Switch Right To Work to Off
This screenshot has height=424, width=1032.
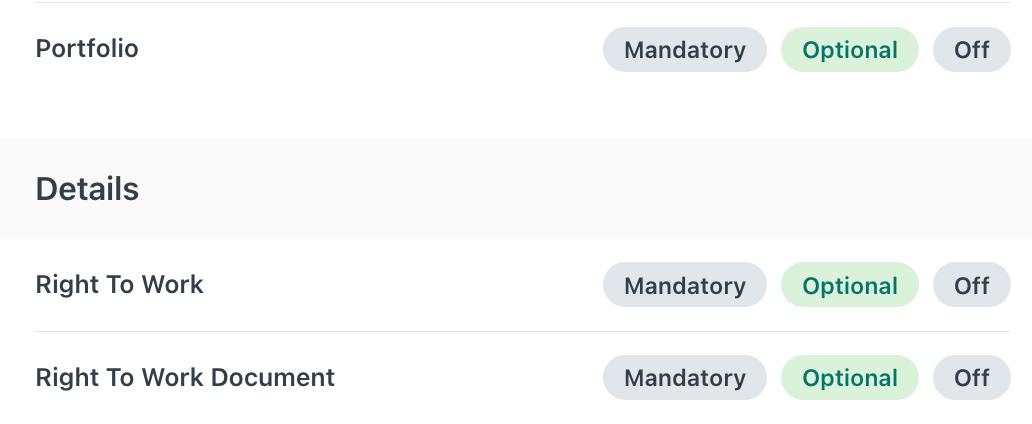click(x=971, y=285)
